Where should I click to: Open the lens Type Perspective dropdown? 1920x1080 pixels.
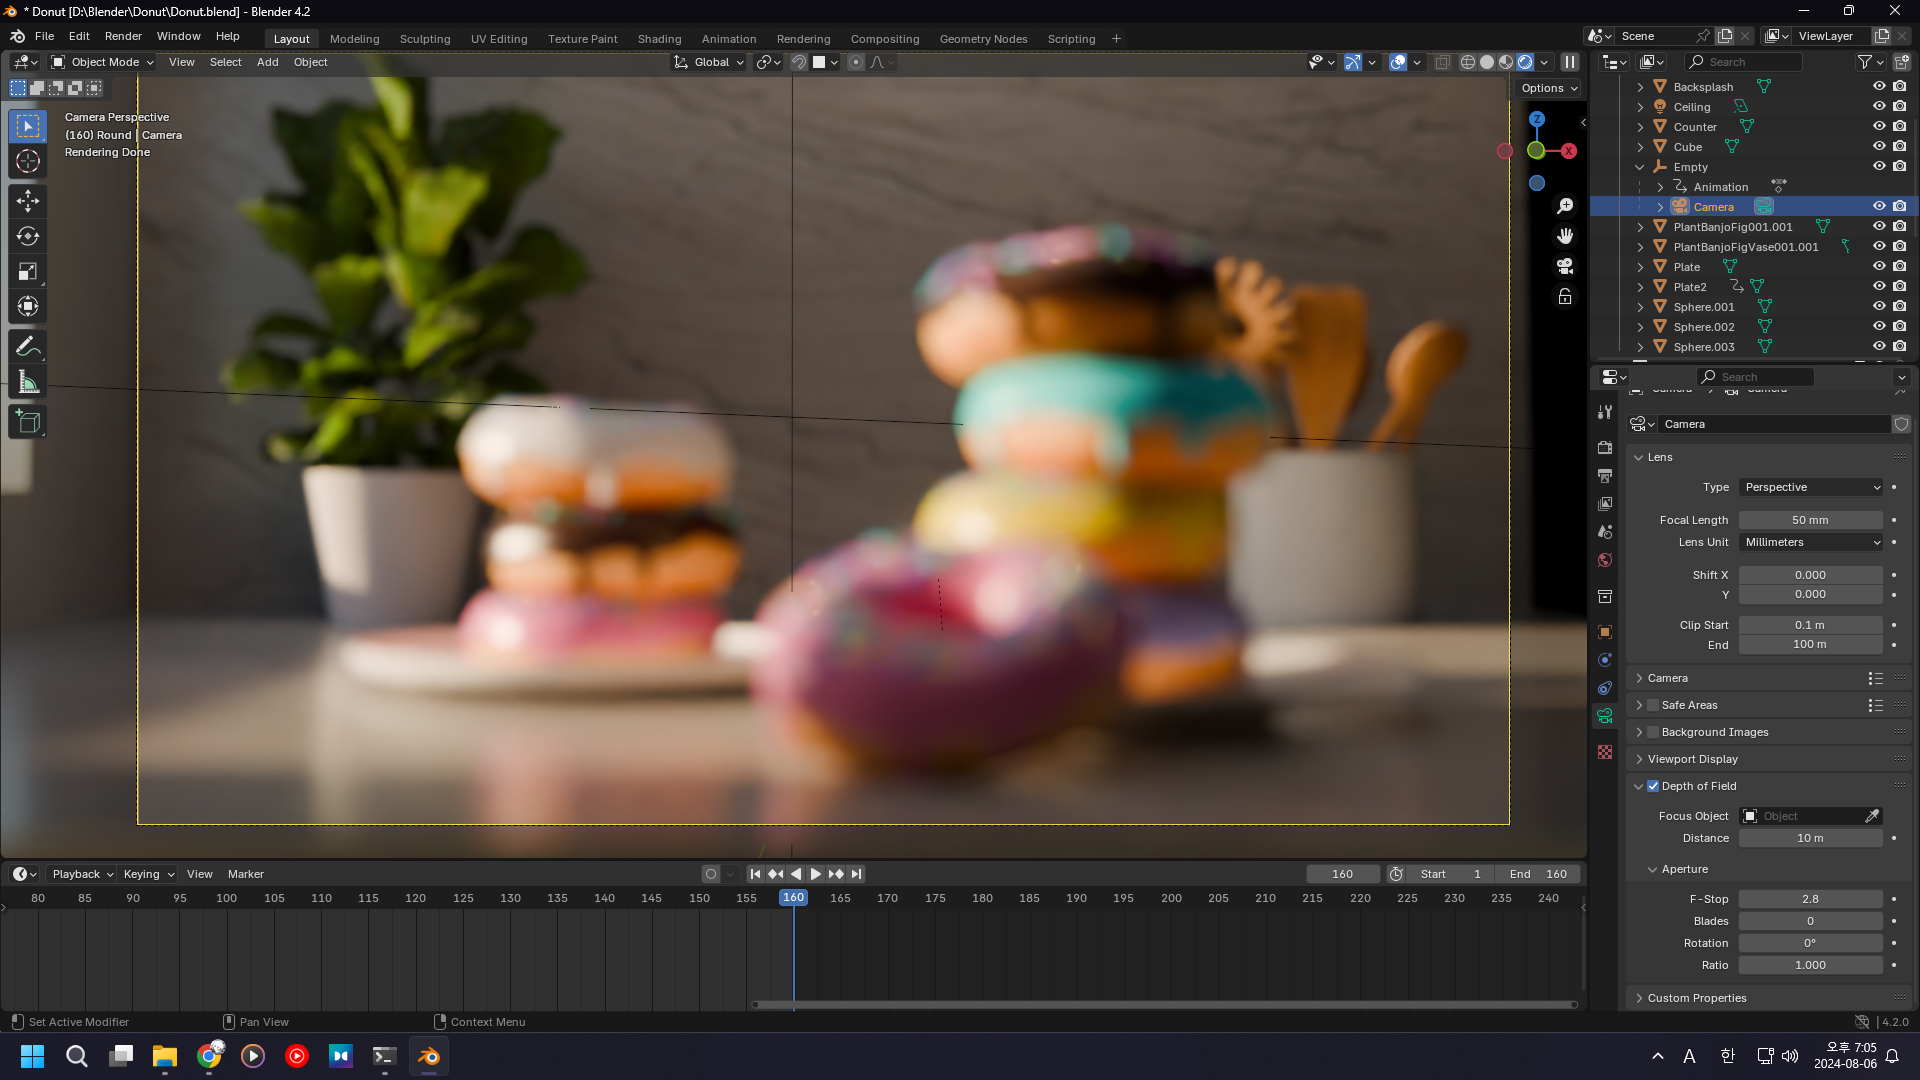coord(1811,487)
